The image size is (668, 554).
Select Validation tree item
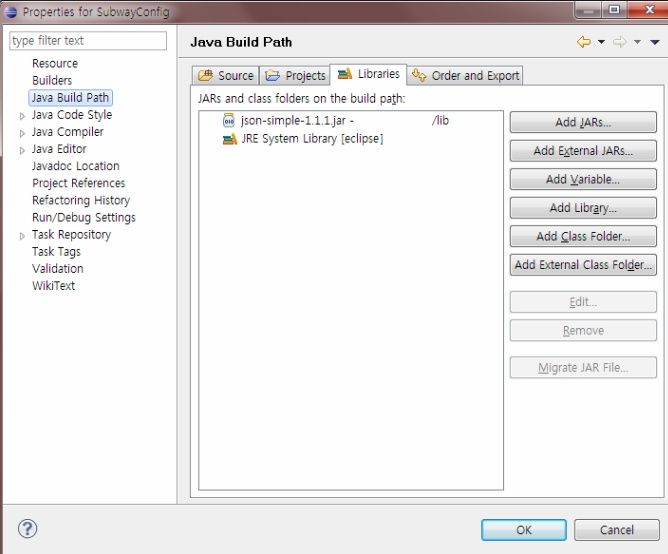click(x=58, y=268)
